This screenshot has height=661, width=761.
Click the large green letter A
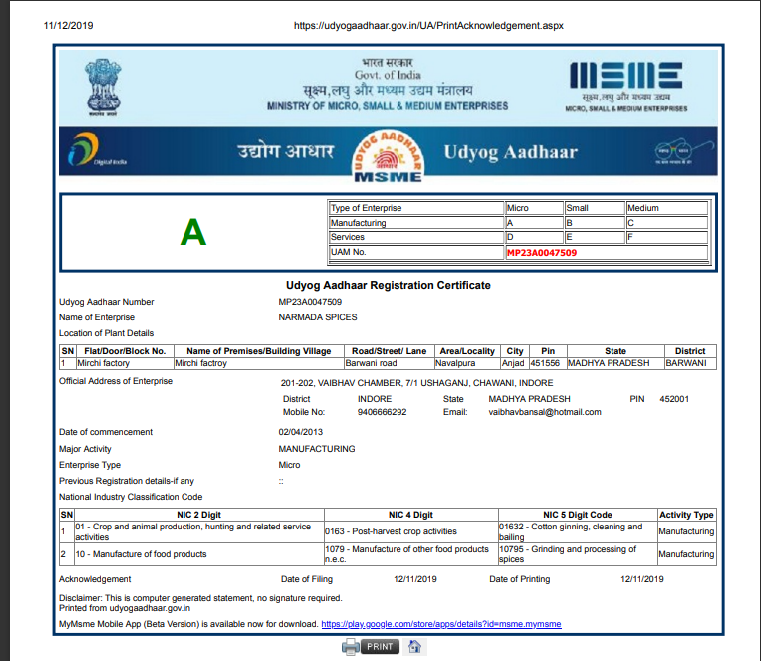[x=193, y=232]
